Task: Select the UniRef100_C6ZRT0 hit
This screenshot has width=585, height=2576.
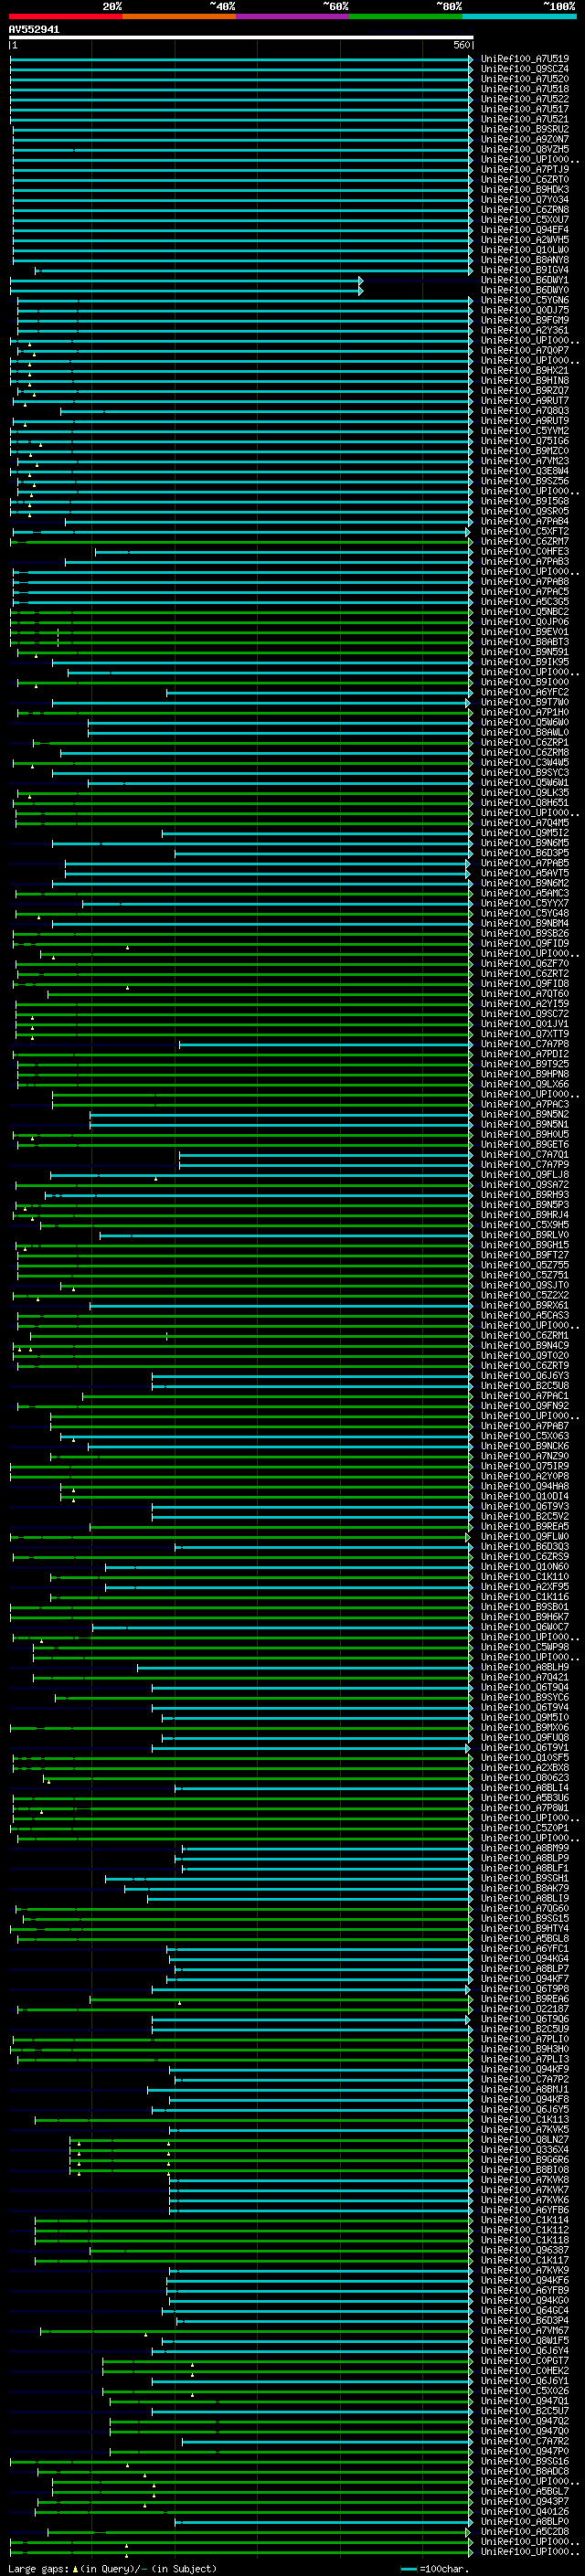Action: (525, 179)
